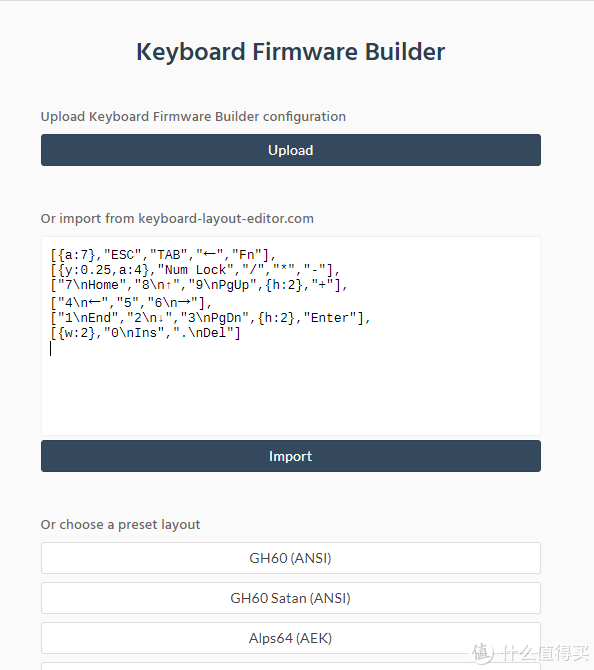Select the GH60 (ANSI) preset layout

point(291,558)
